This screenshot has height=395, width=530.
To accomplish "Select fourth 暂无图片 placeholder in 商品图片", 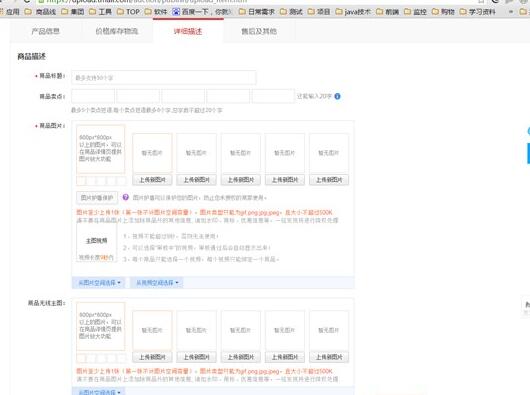I will [x=285, y=153].
